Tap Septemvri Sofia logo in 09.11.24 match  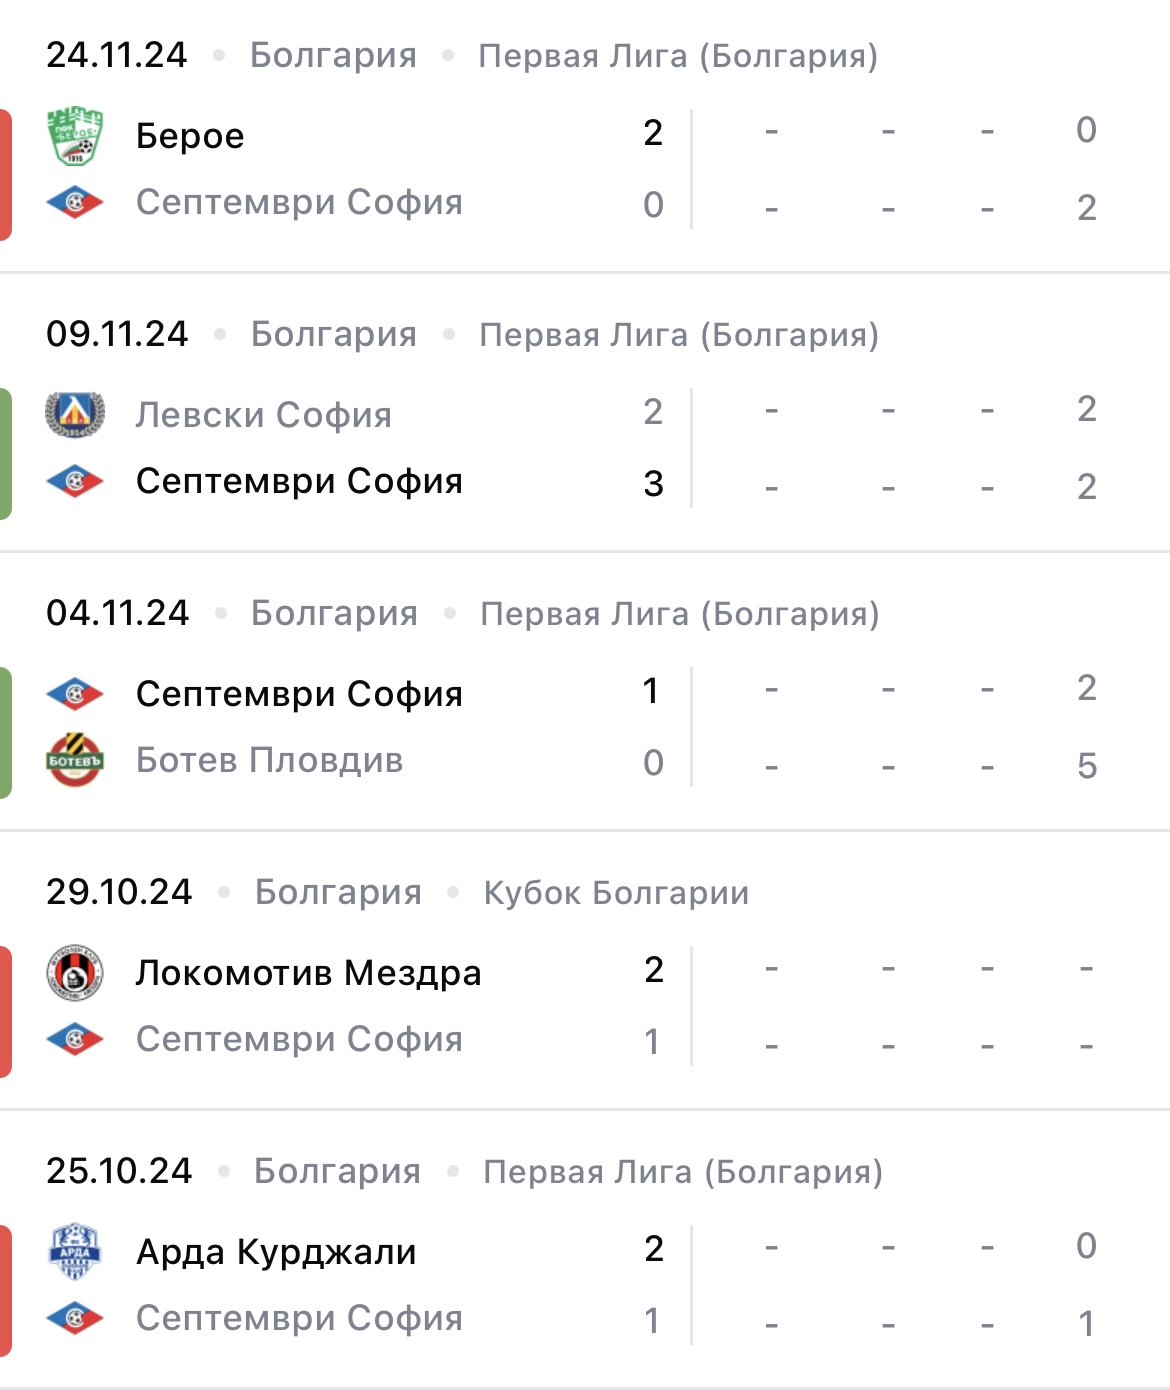75,482
